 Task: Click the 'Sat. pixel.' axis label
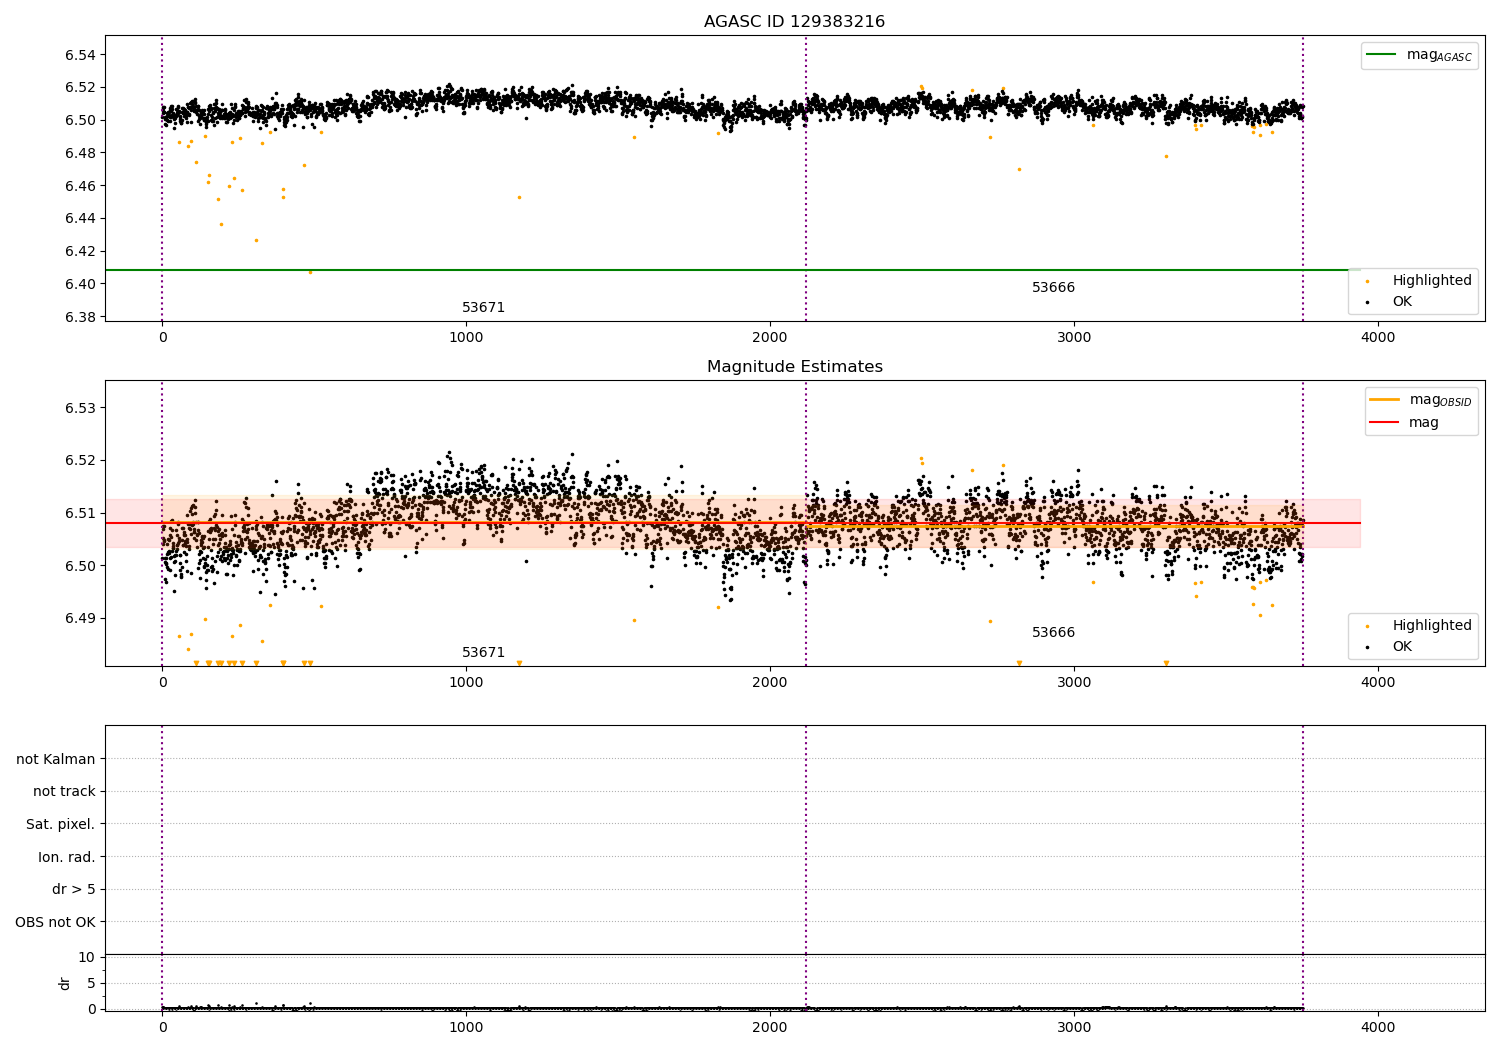[60, 825]
